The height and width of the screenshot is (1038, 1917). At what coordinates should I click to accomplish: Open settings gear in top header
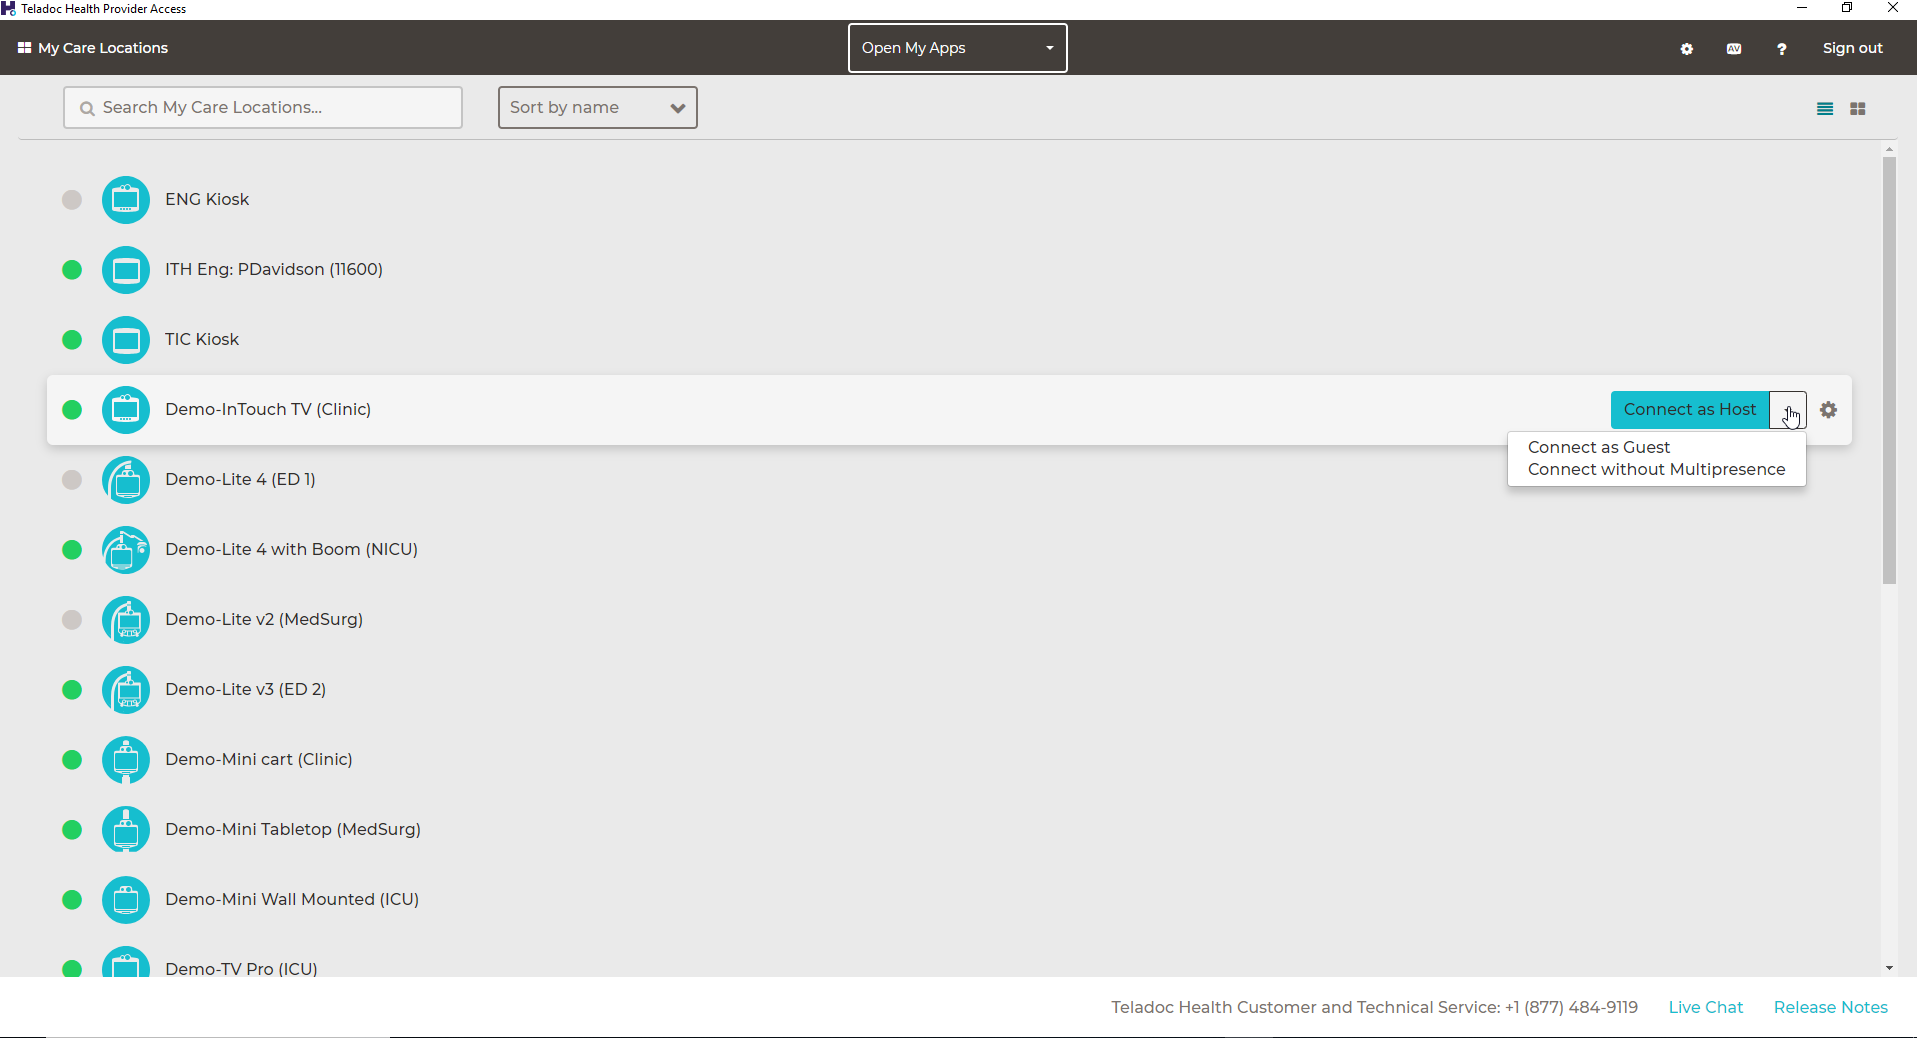pos(1687,49)
